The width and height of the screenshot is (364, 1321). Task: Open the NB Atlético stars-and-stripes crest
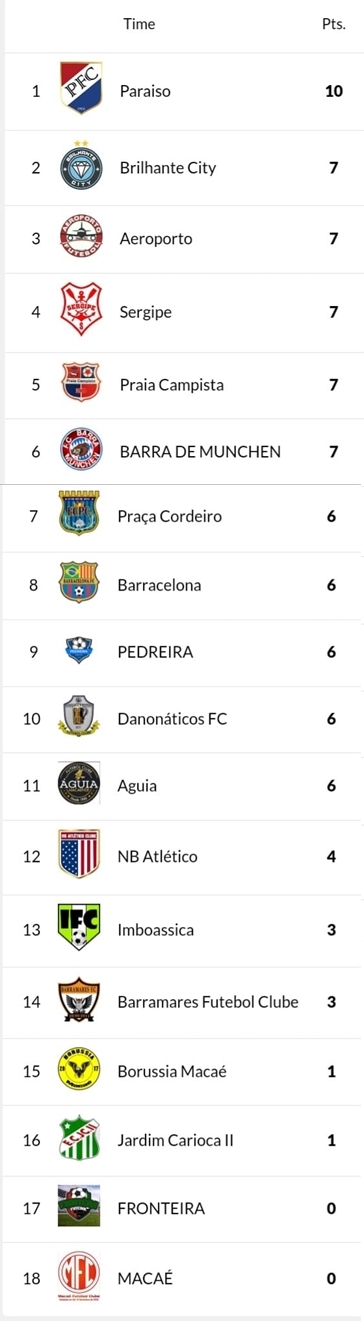[x=79, y=856]
